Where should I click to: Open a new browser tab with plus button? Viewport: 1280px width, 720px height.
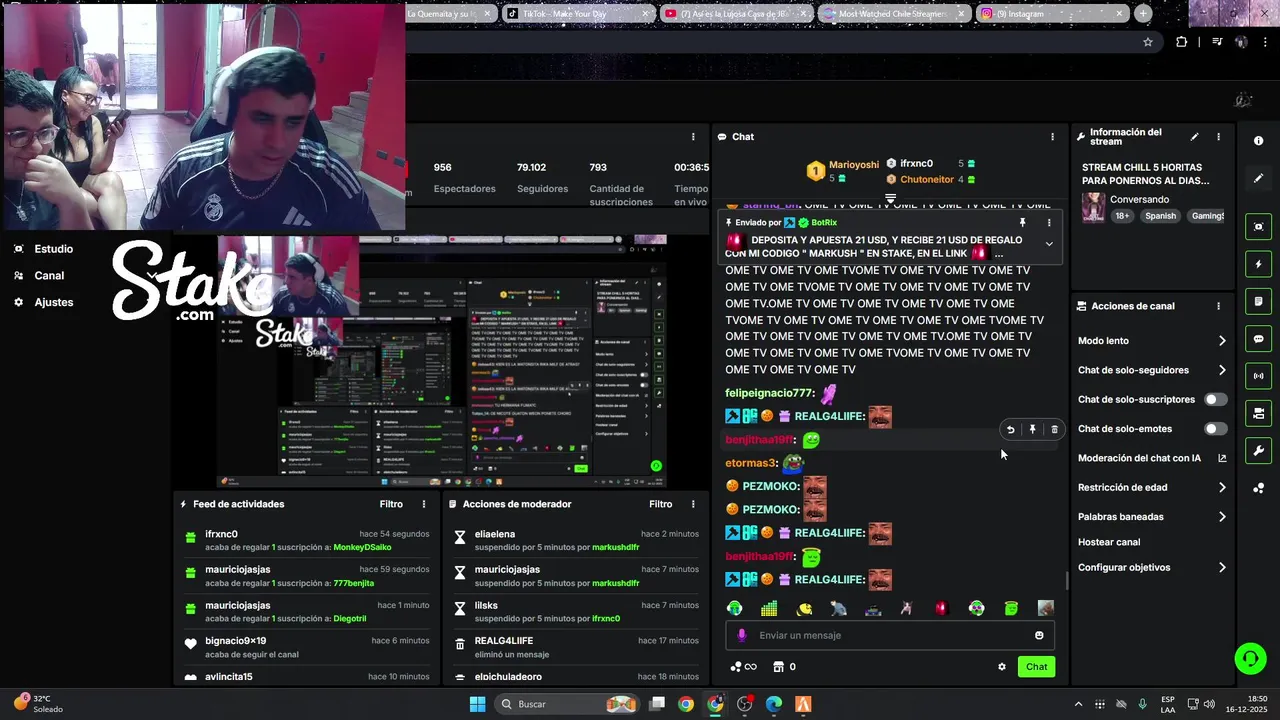coord(1143,14)
